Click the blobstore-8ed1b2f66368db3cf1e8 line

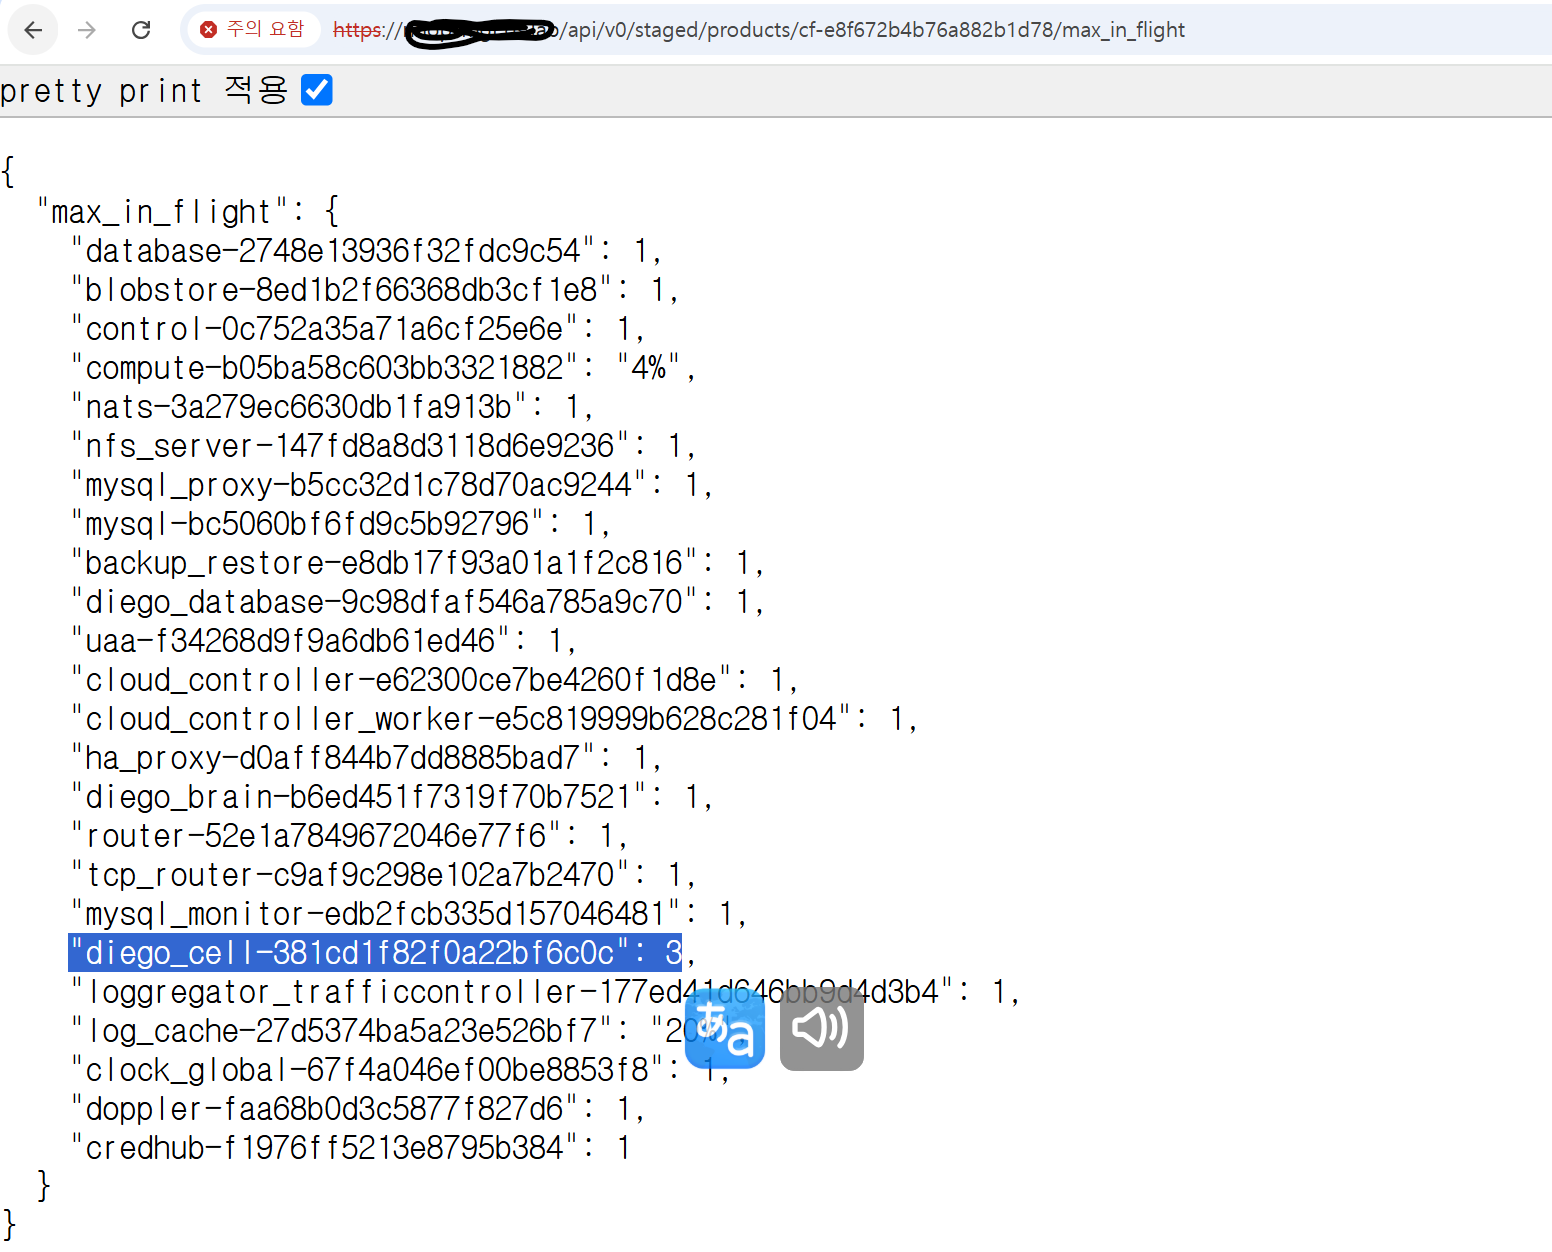375,290
